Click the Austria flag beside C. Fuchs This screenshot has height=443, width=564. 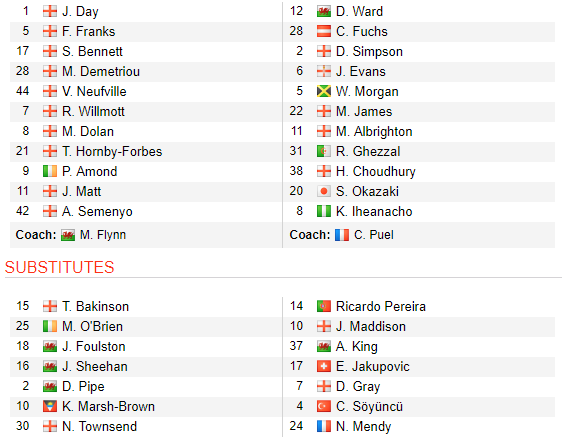[323, 31]
